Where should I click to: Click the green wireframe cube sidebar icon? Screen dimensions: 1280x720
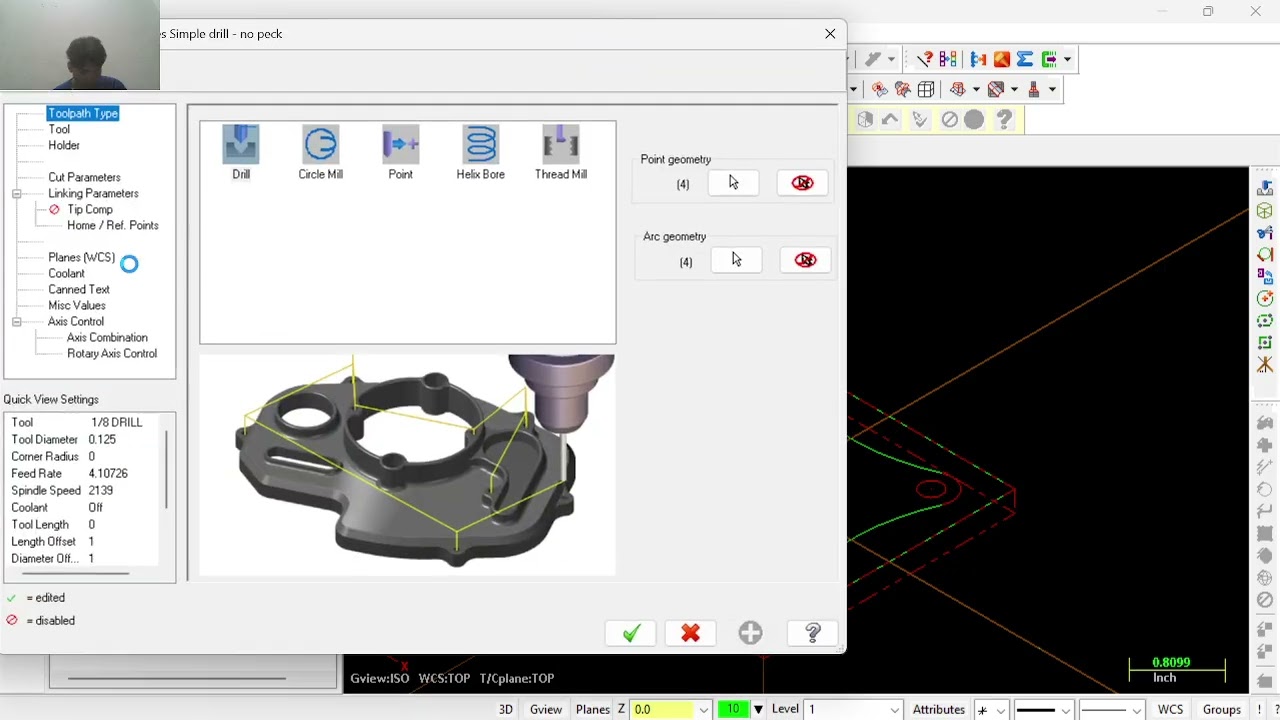[1265, 211]
